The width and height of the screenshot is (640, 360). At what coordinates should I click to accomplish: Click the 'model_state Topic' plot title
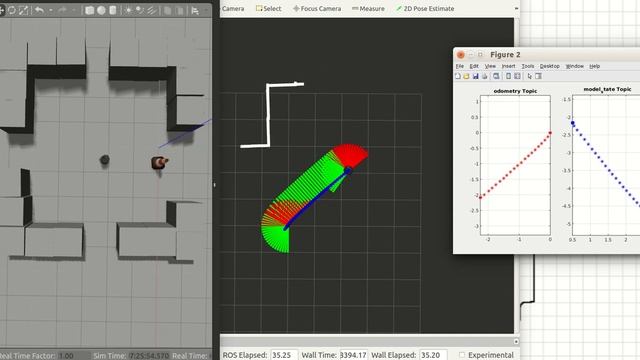click(607, 89)
